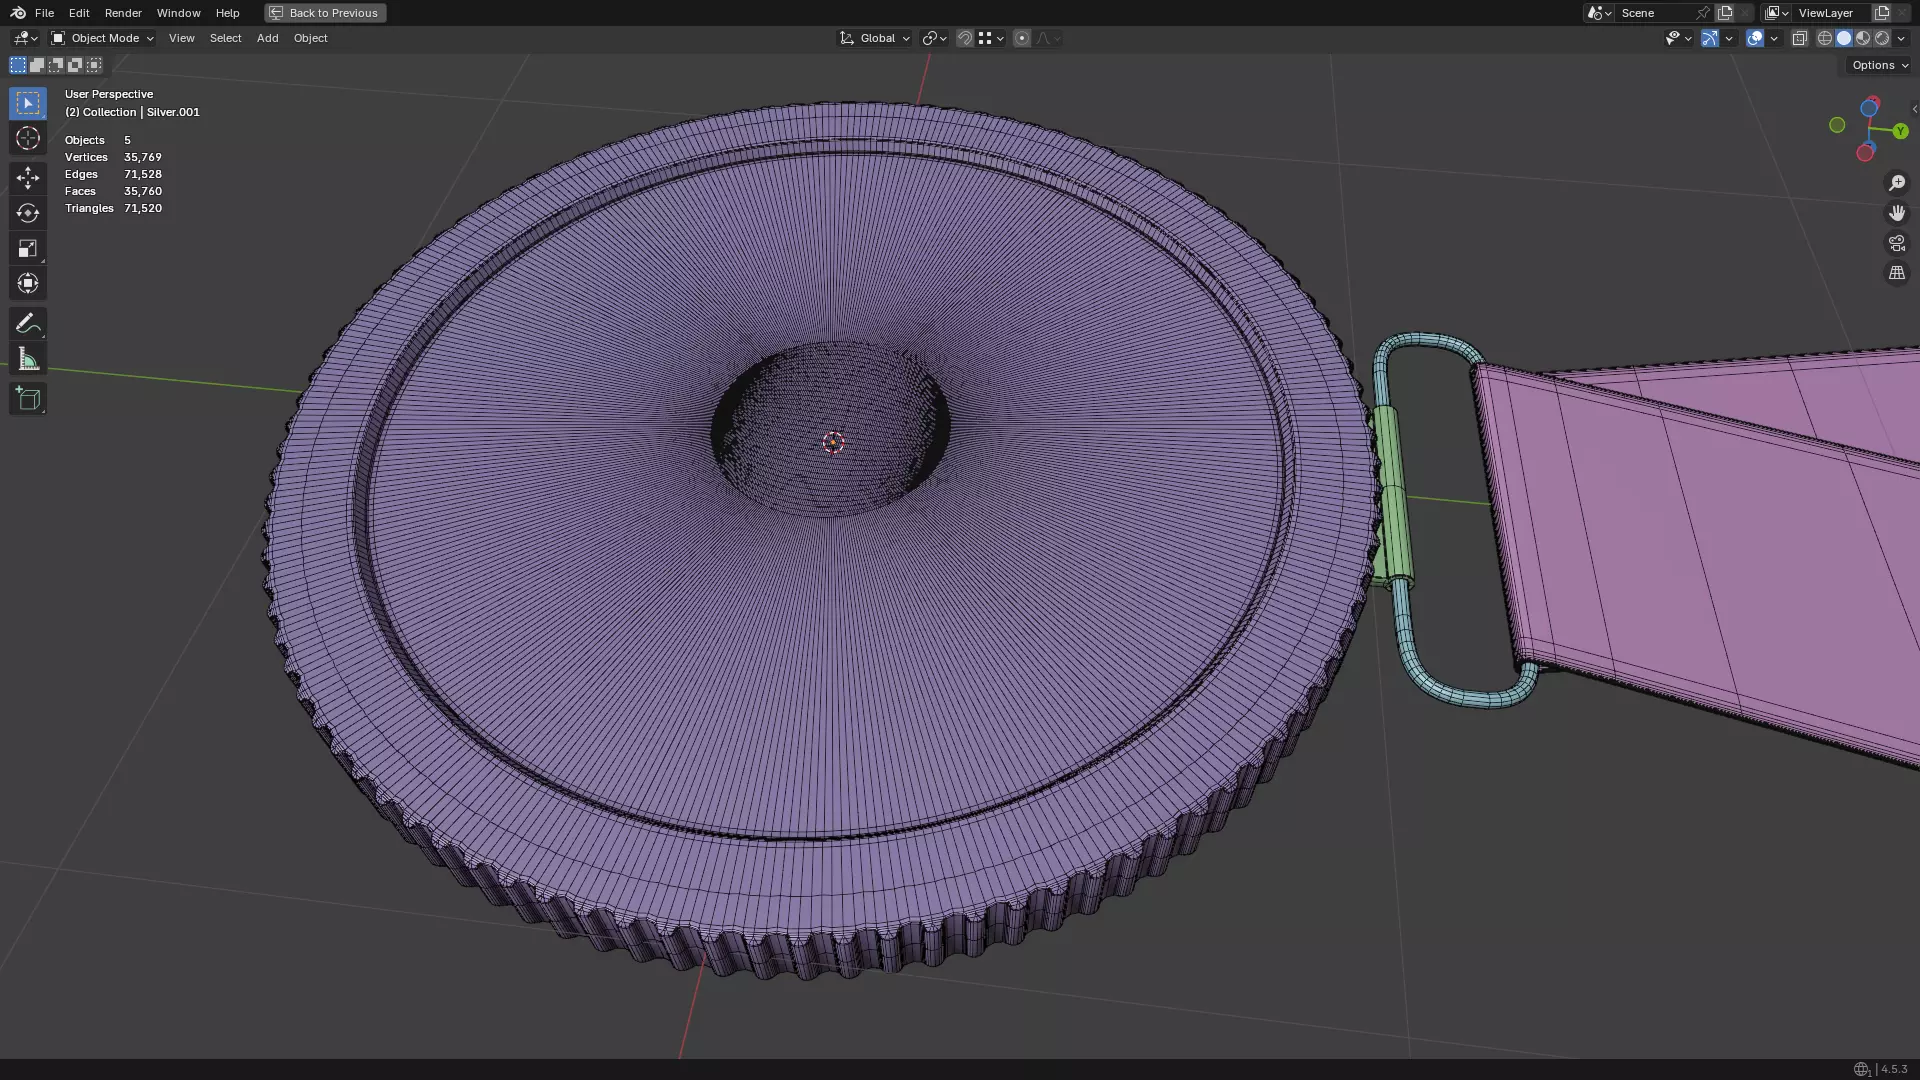Switch to wireframe viewport shading
The image size is (1920, 1080).
pos(1824,38)
